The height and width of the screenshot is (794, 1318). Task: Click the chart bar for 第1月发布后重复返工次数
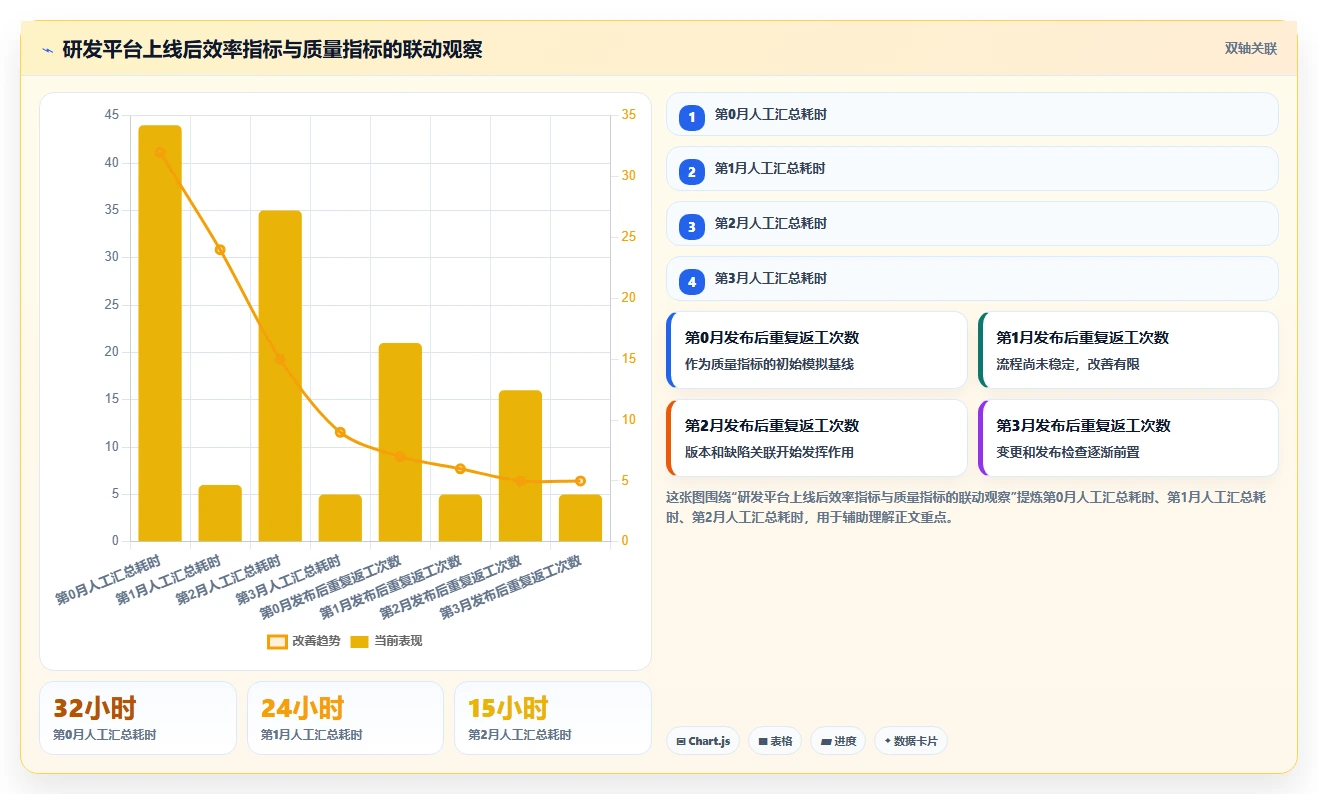(460, 518)
